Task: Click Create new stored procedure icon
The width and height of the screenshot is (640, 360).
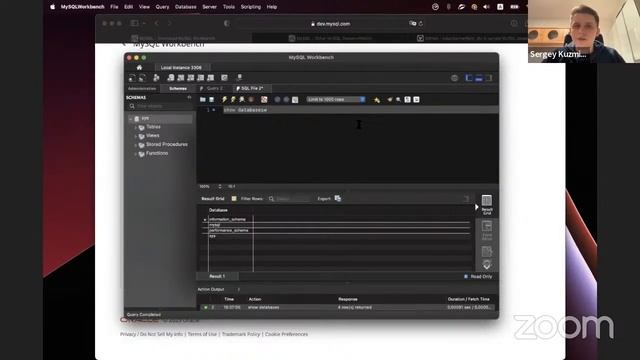Action: click(200, 78)
